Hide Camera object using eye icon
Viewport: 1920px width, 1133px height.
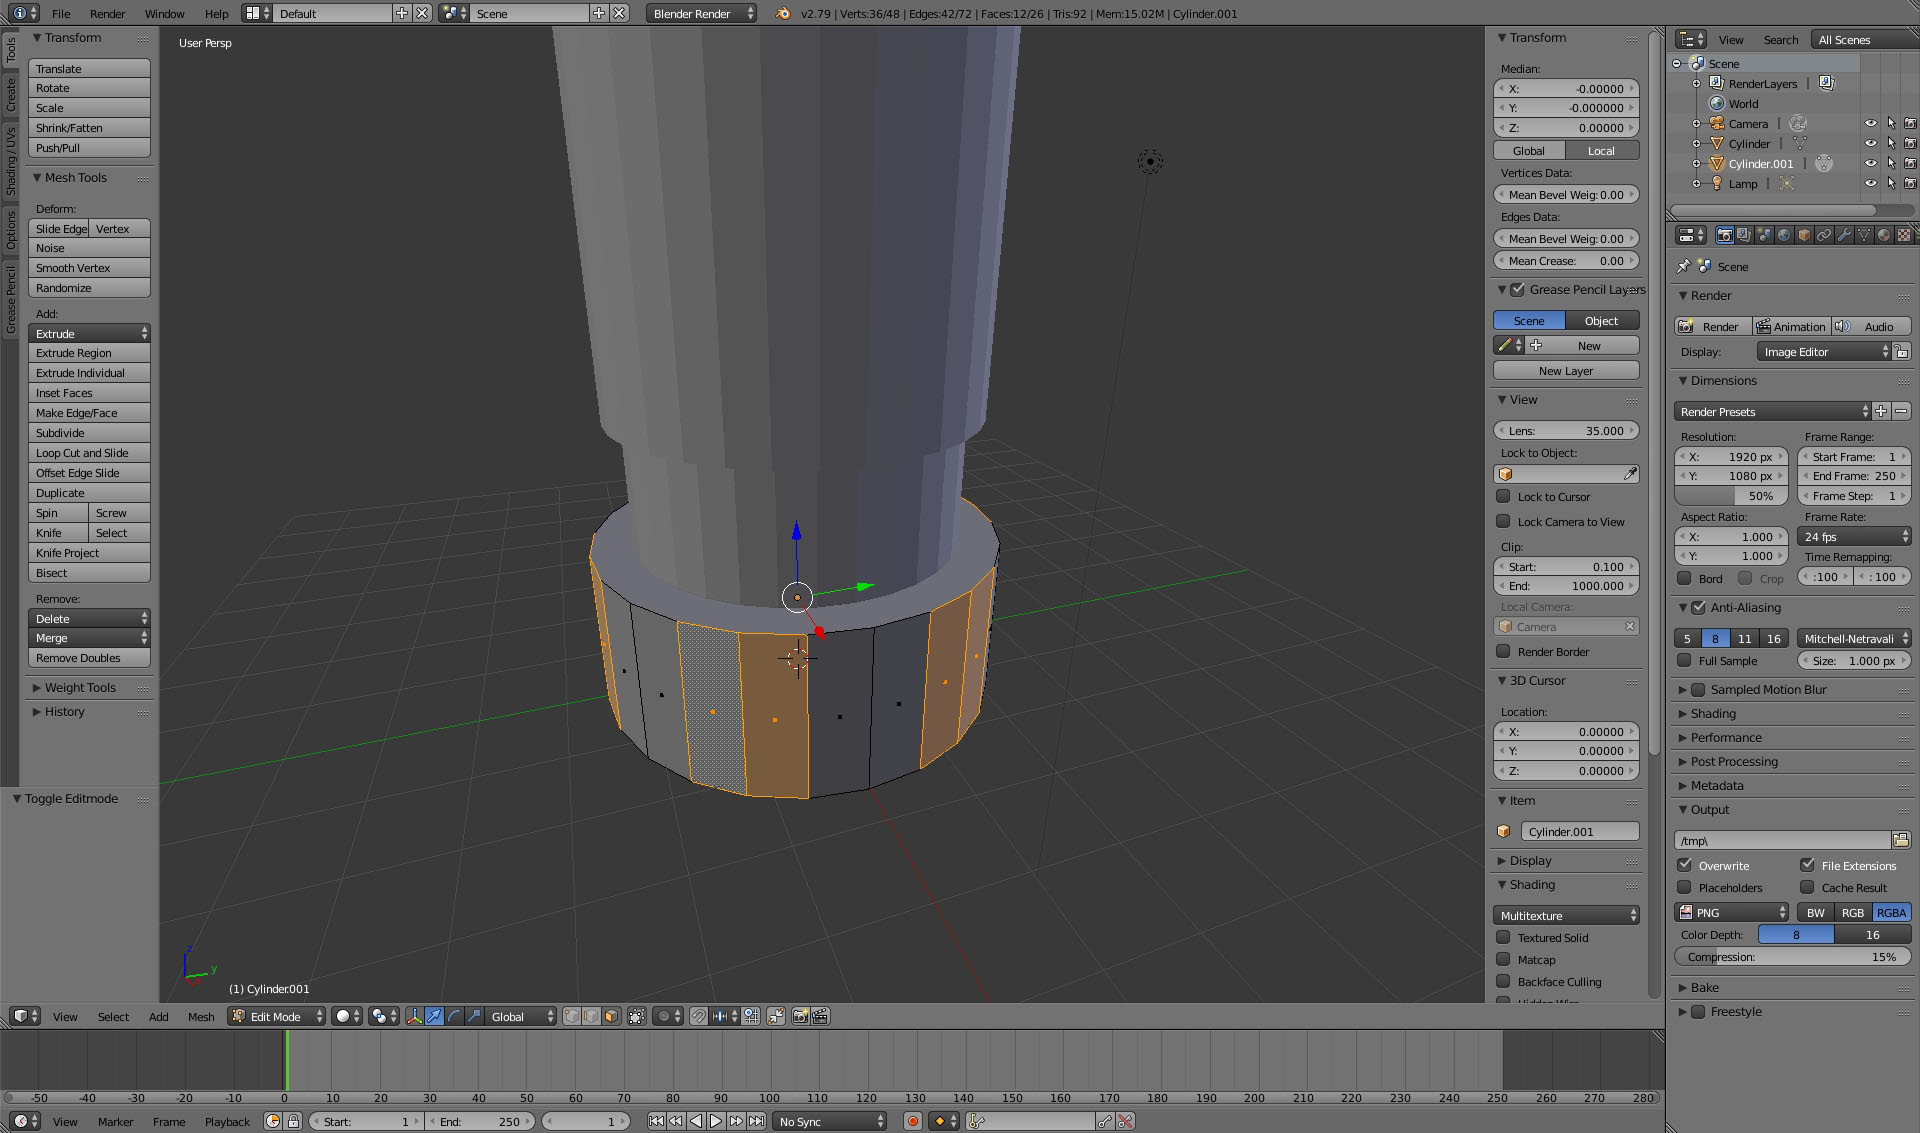click(1871, 123)
